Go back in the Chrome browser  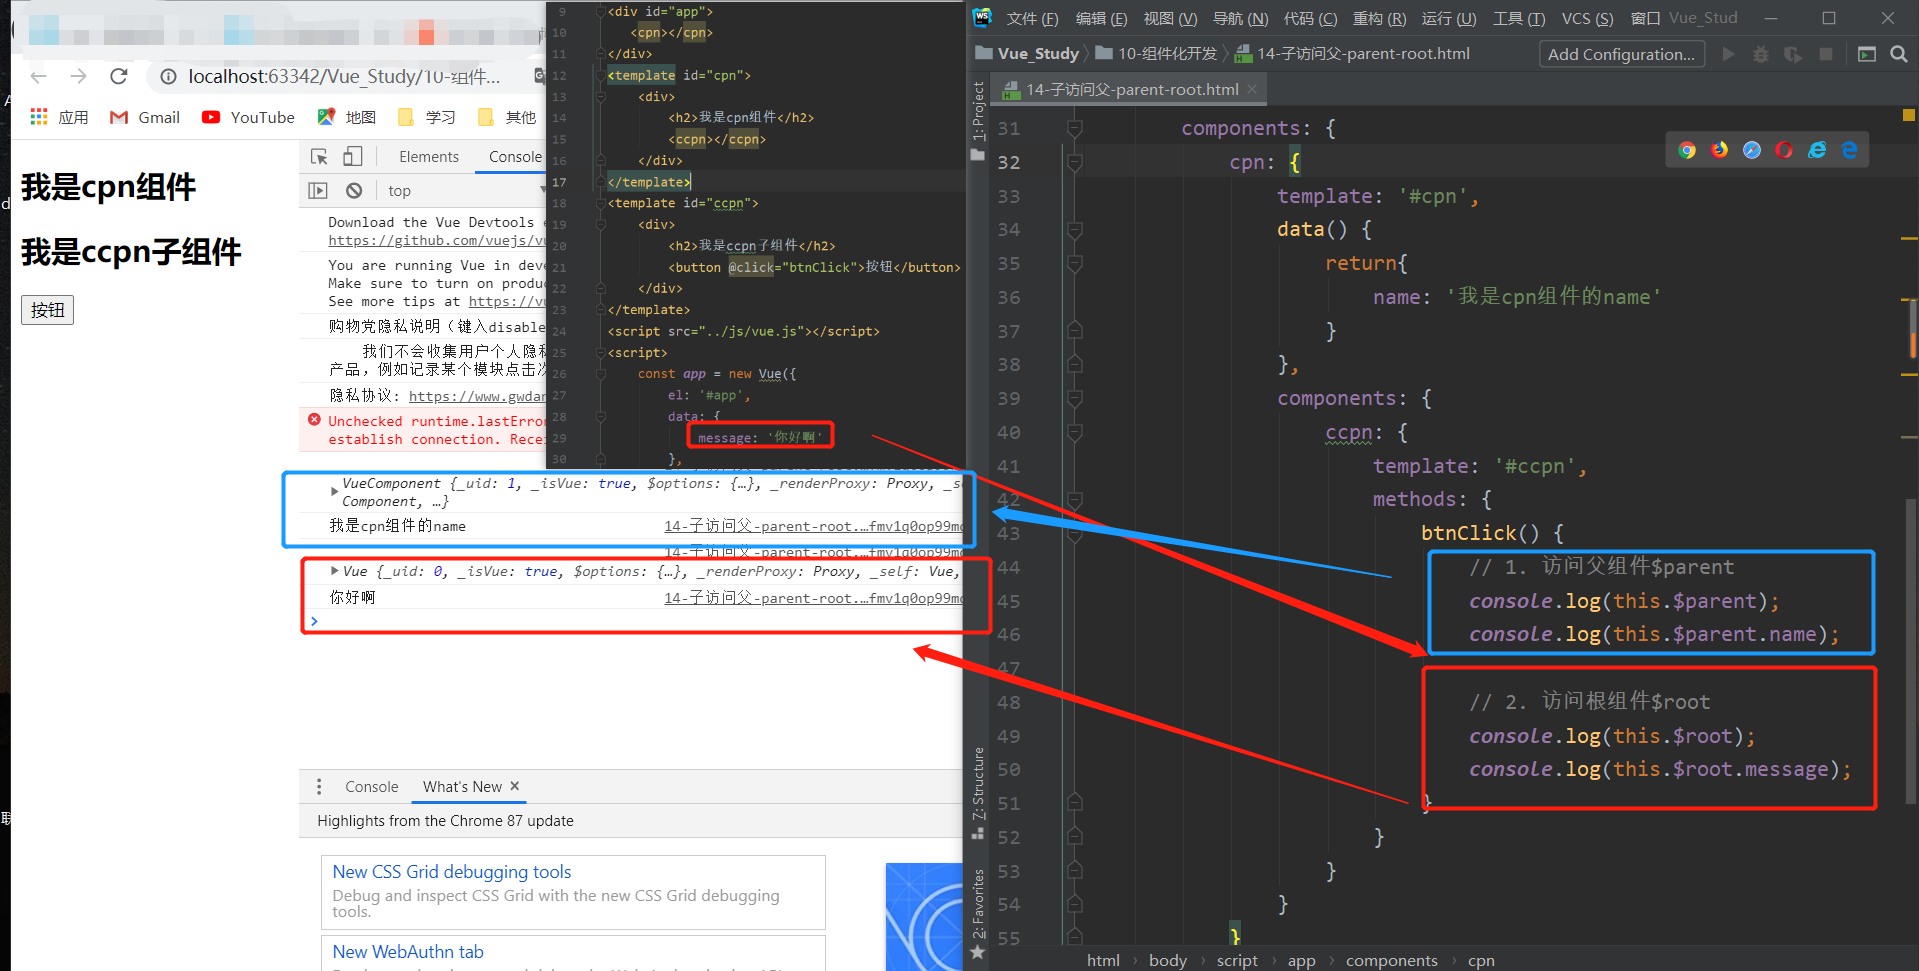(x=39, y=77)
